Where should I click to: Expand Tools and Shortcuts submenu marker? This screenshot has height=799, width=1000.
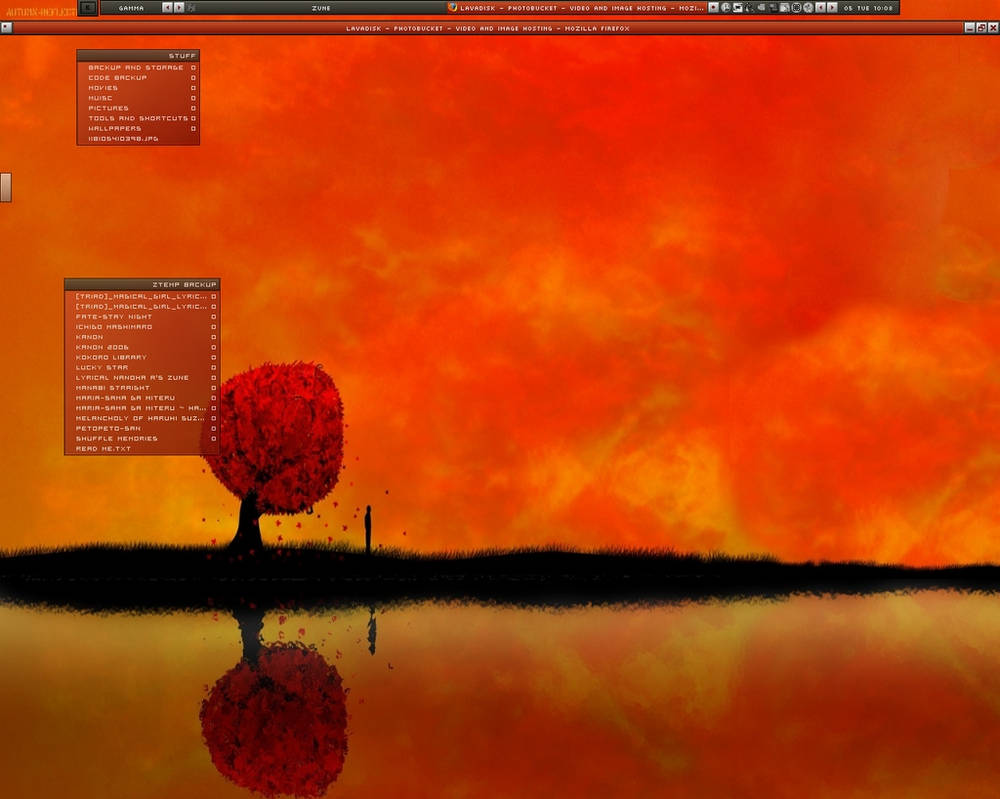(x=193, y=119)
